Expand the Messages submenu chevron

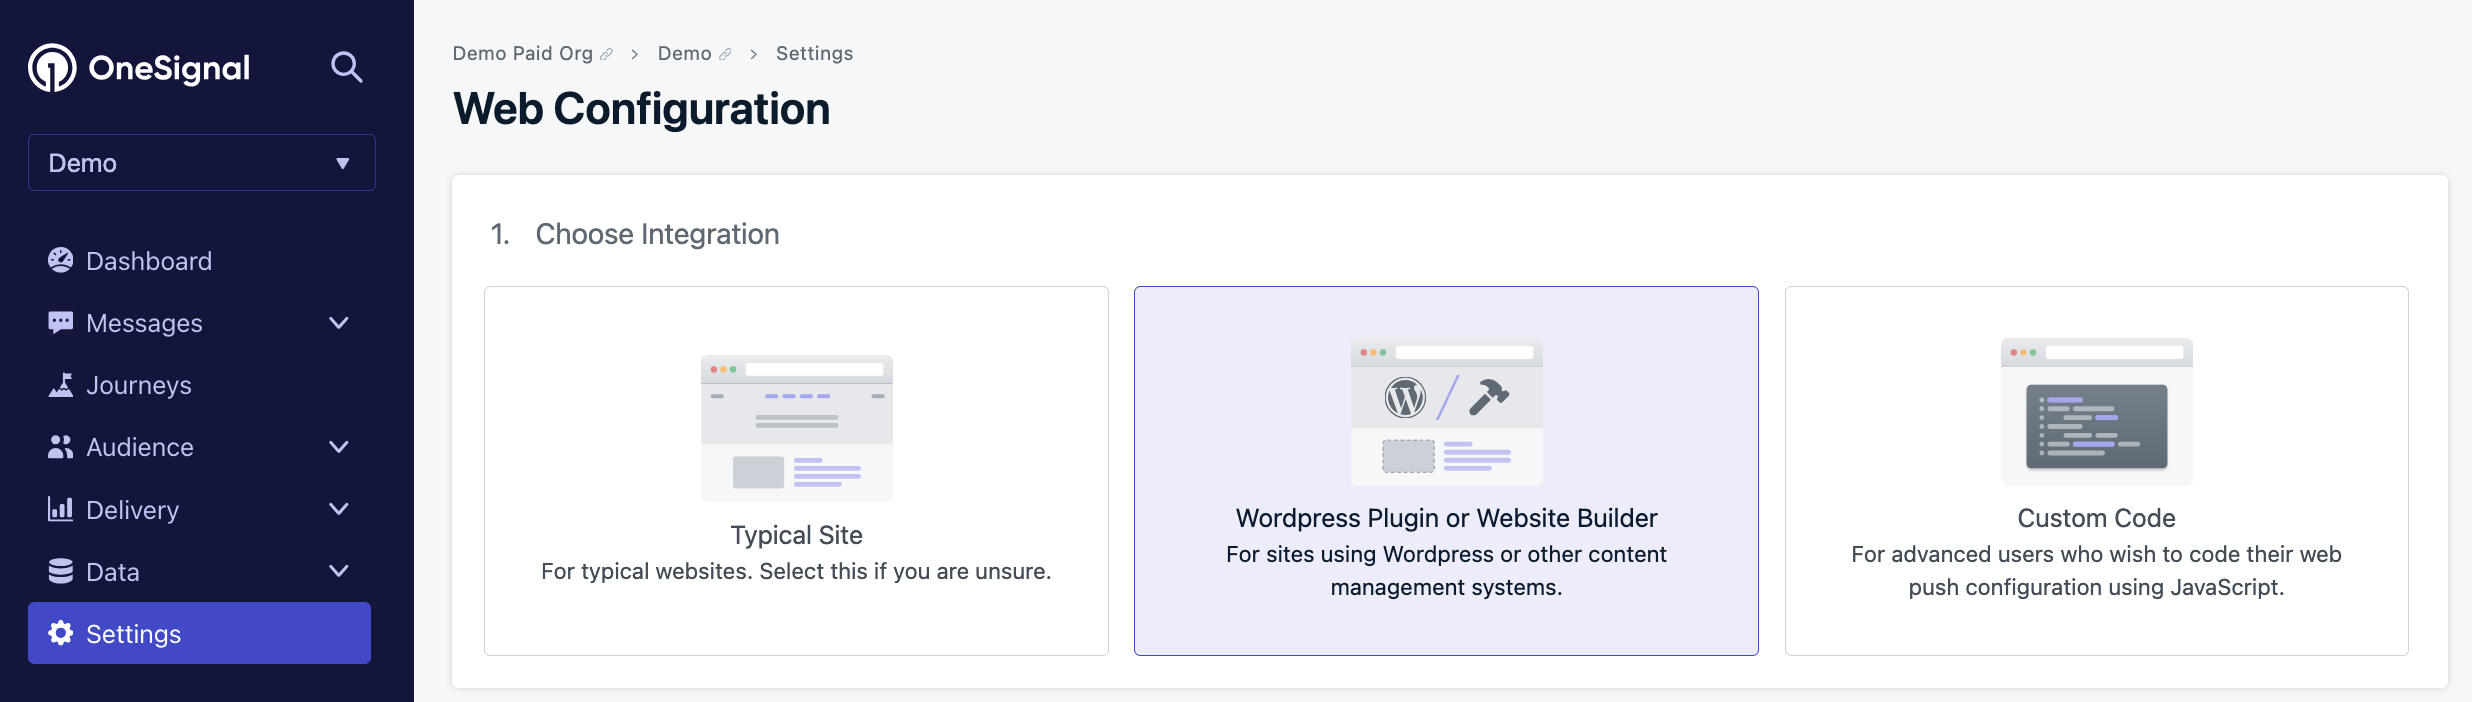pyautogui.click(x=339, y=323)
